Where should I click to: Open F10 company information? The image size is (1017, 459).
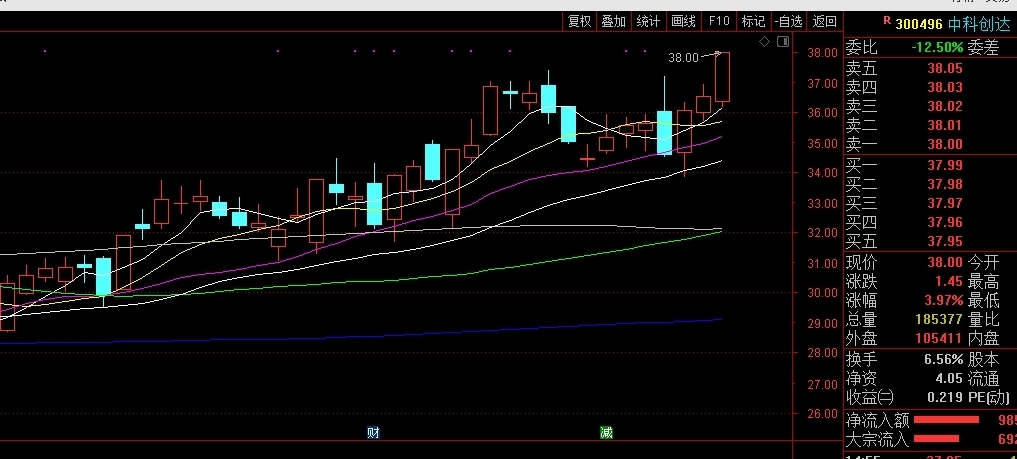pos(719,21)
